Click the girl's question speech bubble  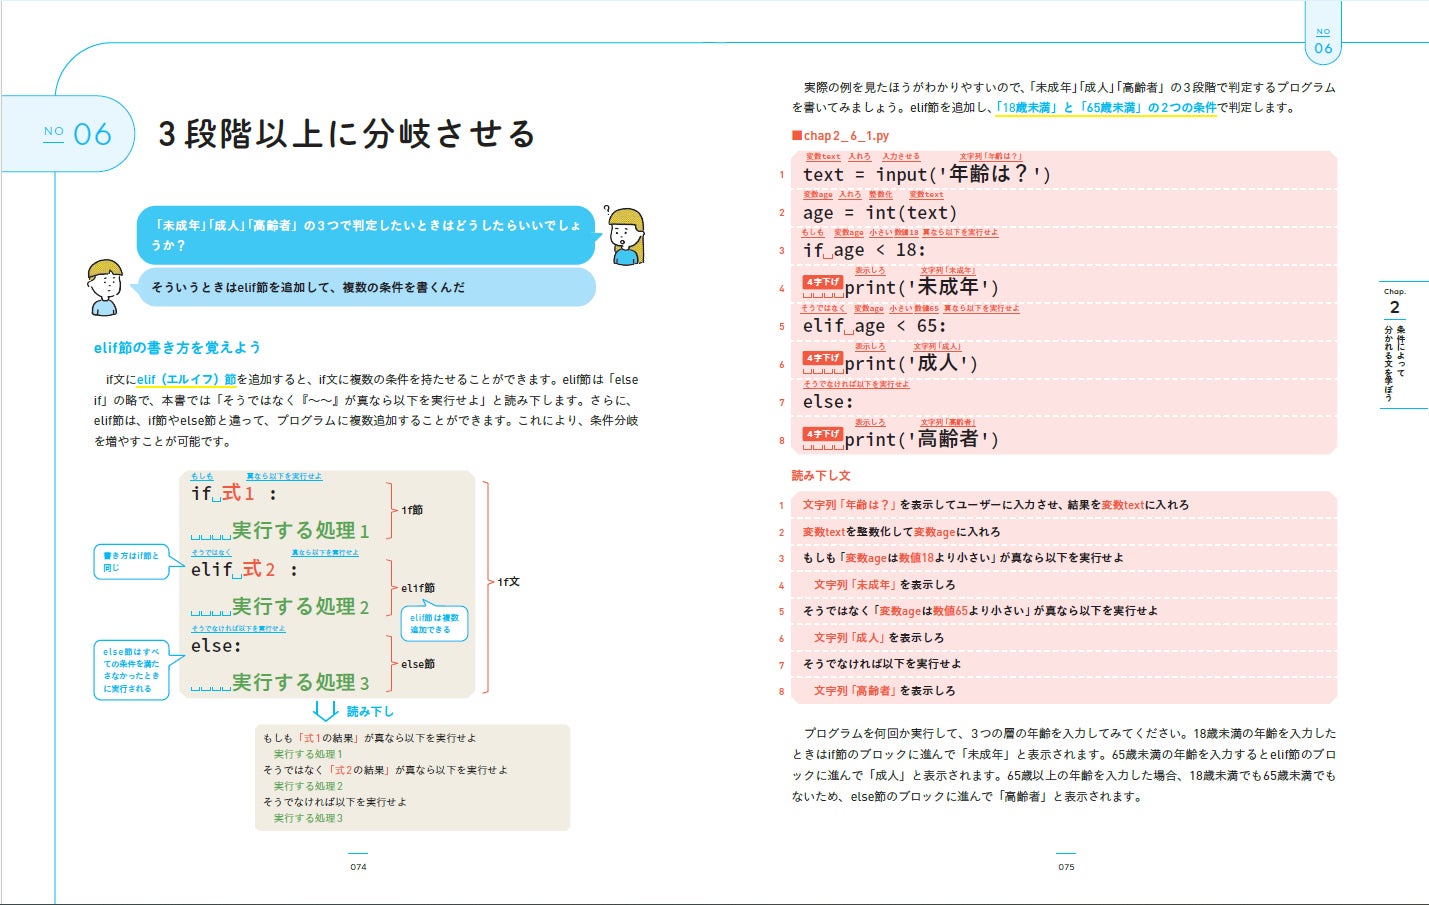click(366, 235)
